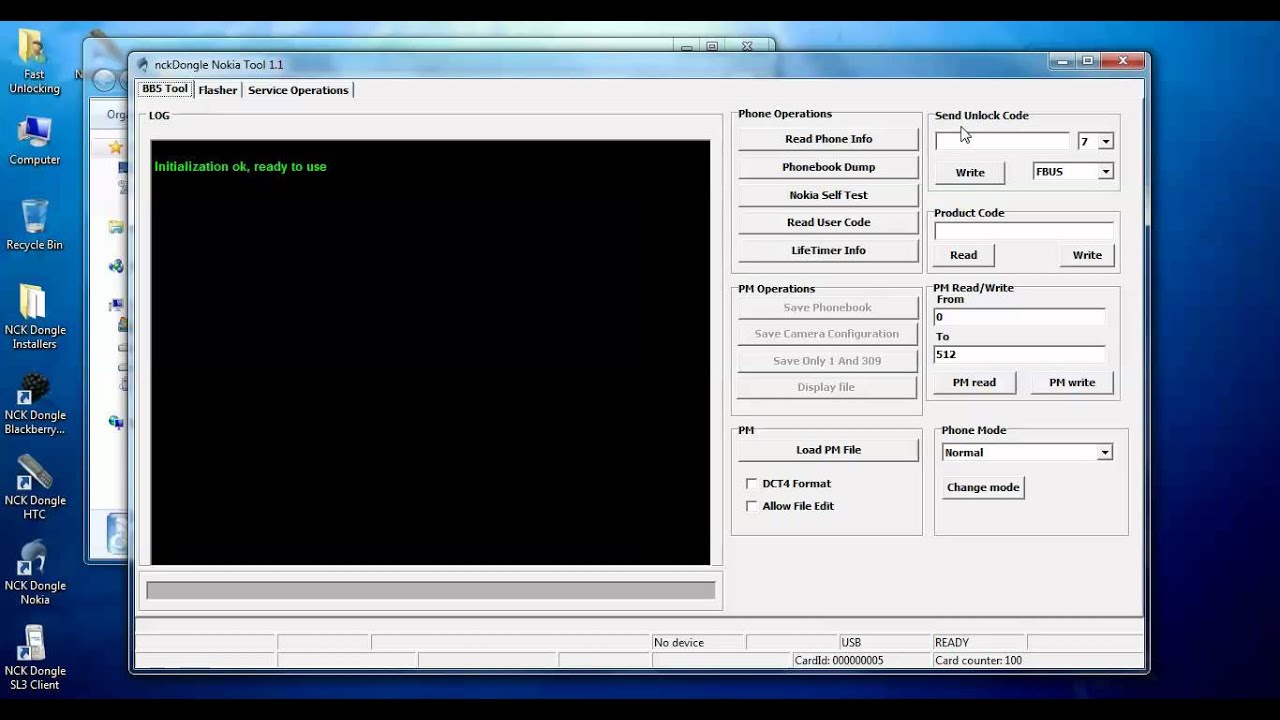Select the Computer desktop icon
Image resolution: width=1280 pixels, height=720 pixels.
coord(34,140)
